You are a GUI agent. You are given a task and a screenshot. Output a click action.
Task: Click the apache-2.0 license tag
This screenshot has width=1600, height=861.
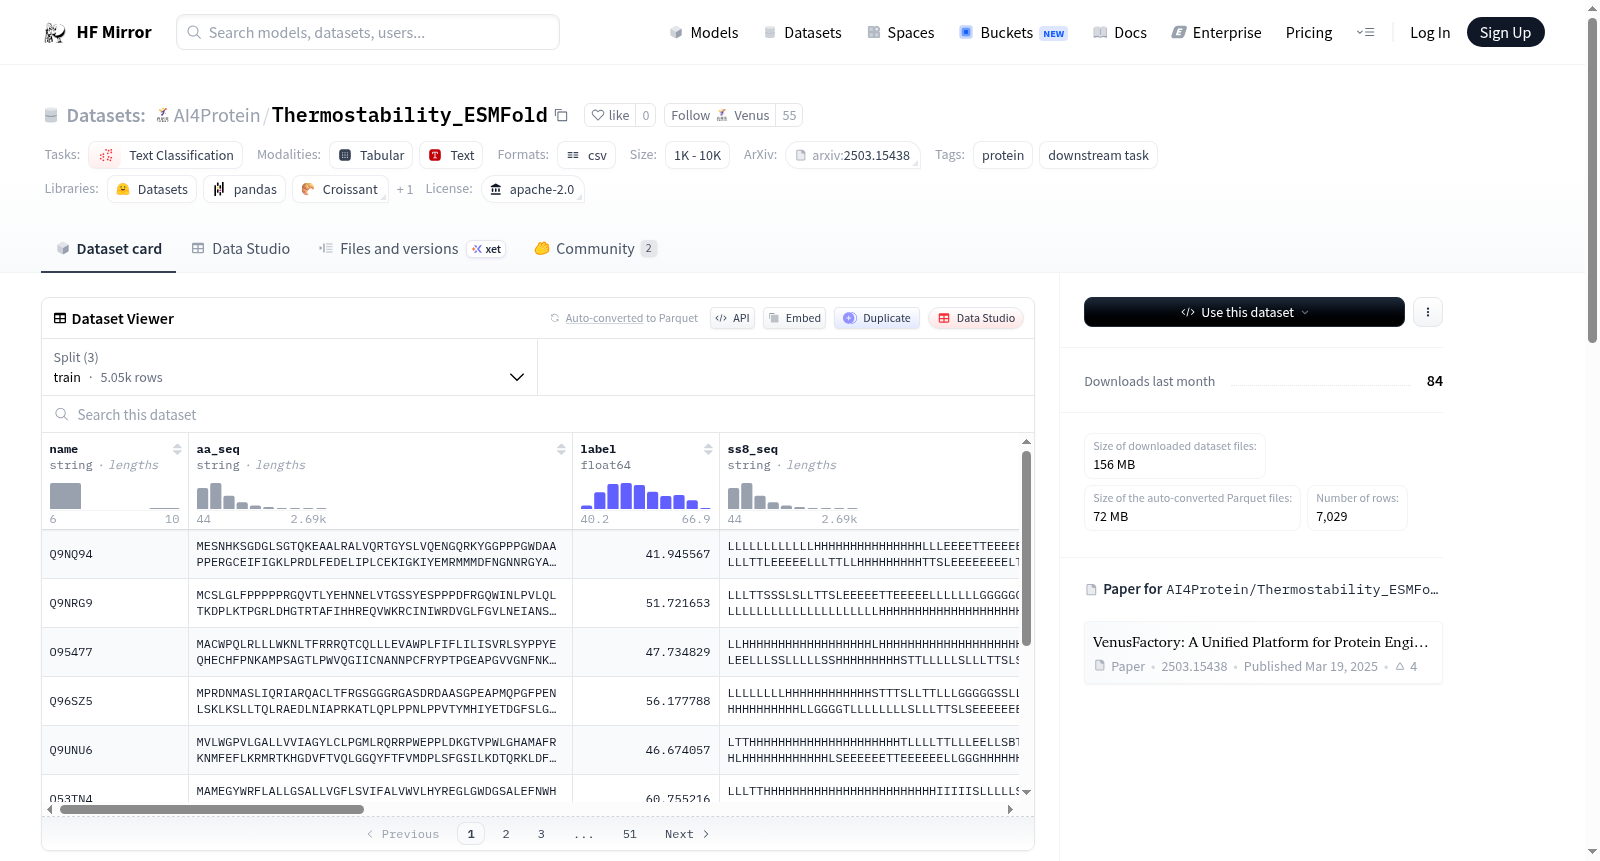[x=533, y=190]
